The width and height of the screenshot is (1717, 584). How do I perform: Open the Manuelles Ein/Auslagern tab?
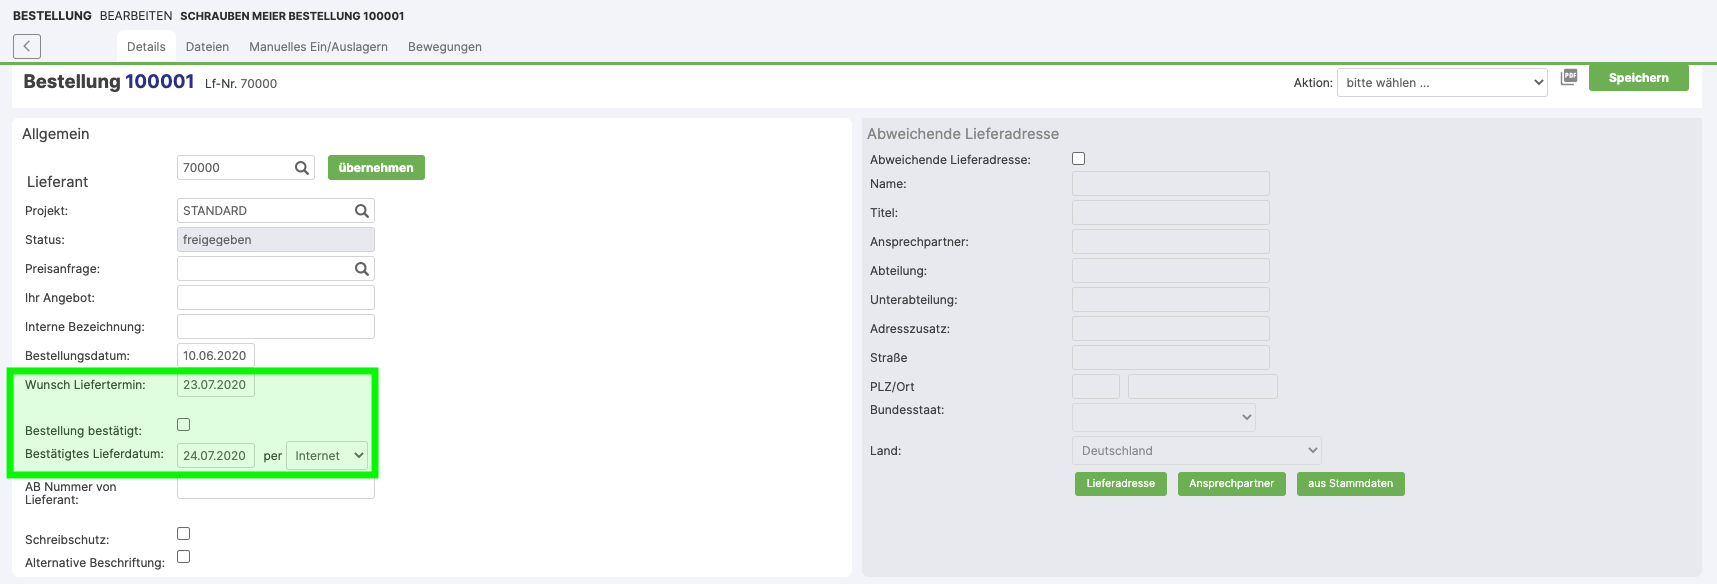pos(318,47)
